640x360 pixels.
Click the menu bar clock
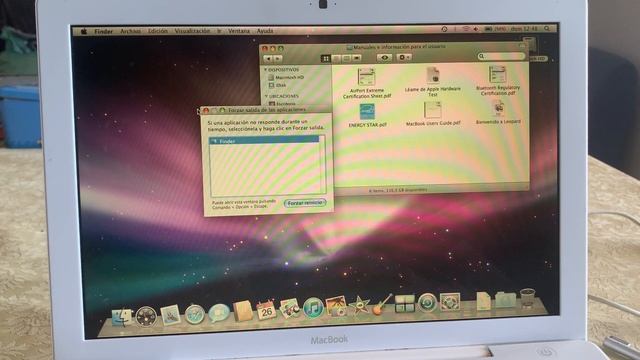click(x=524, y=29)
